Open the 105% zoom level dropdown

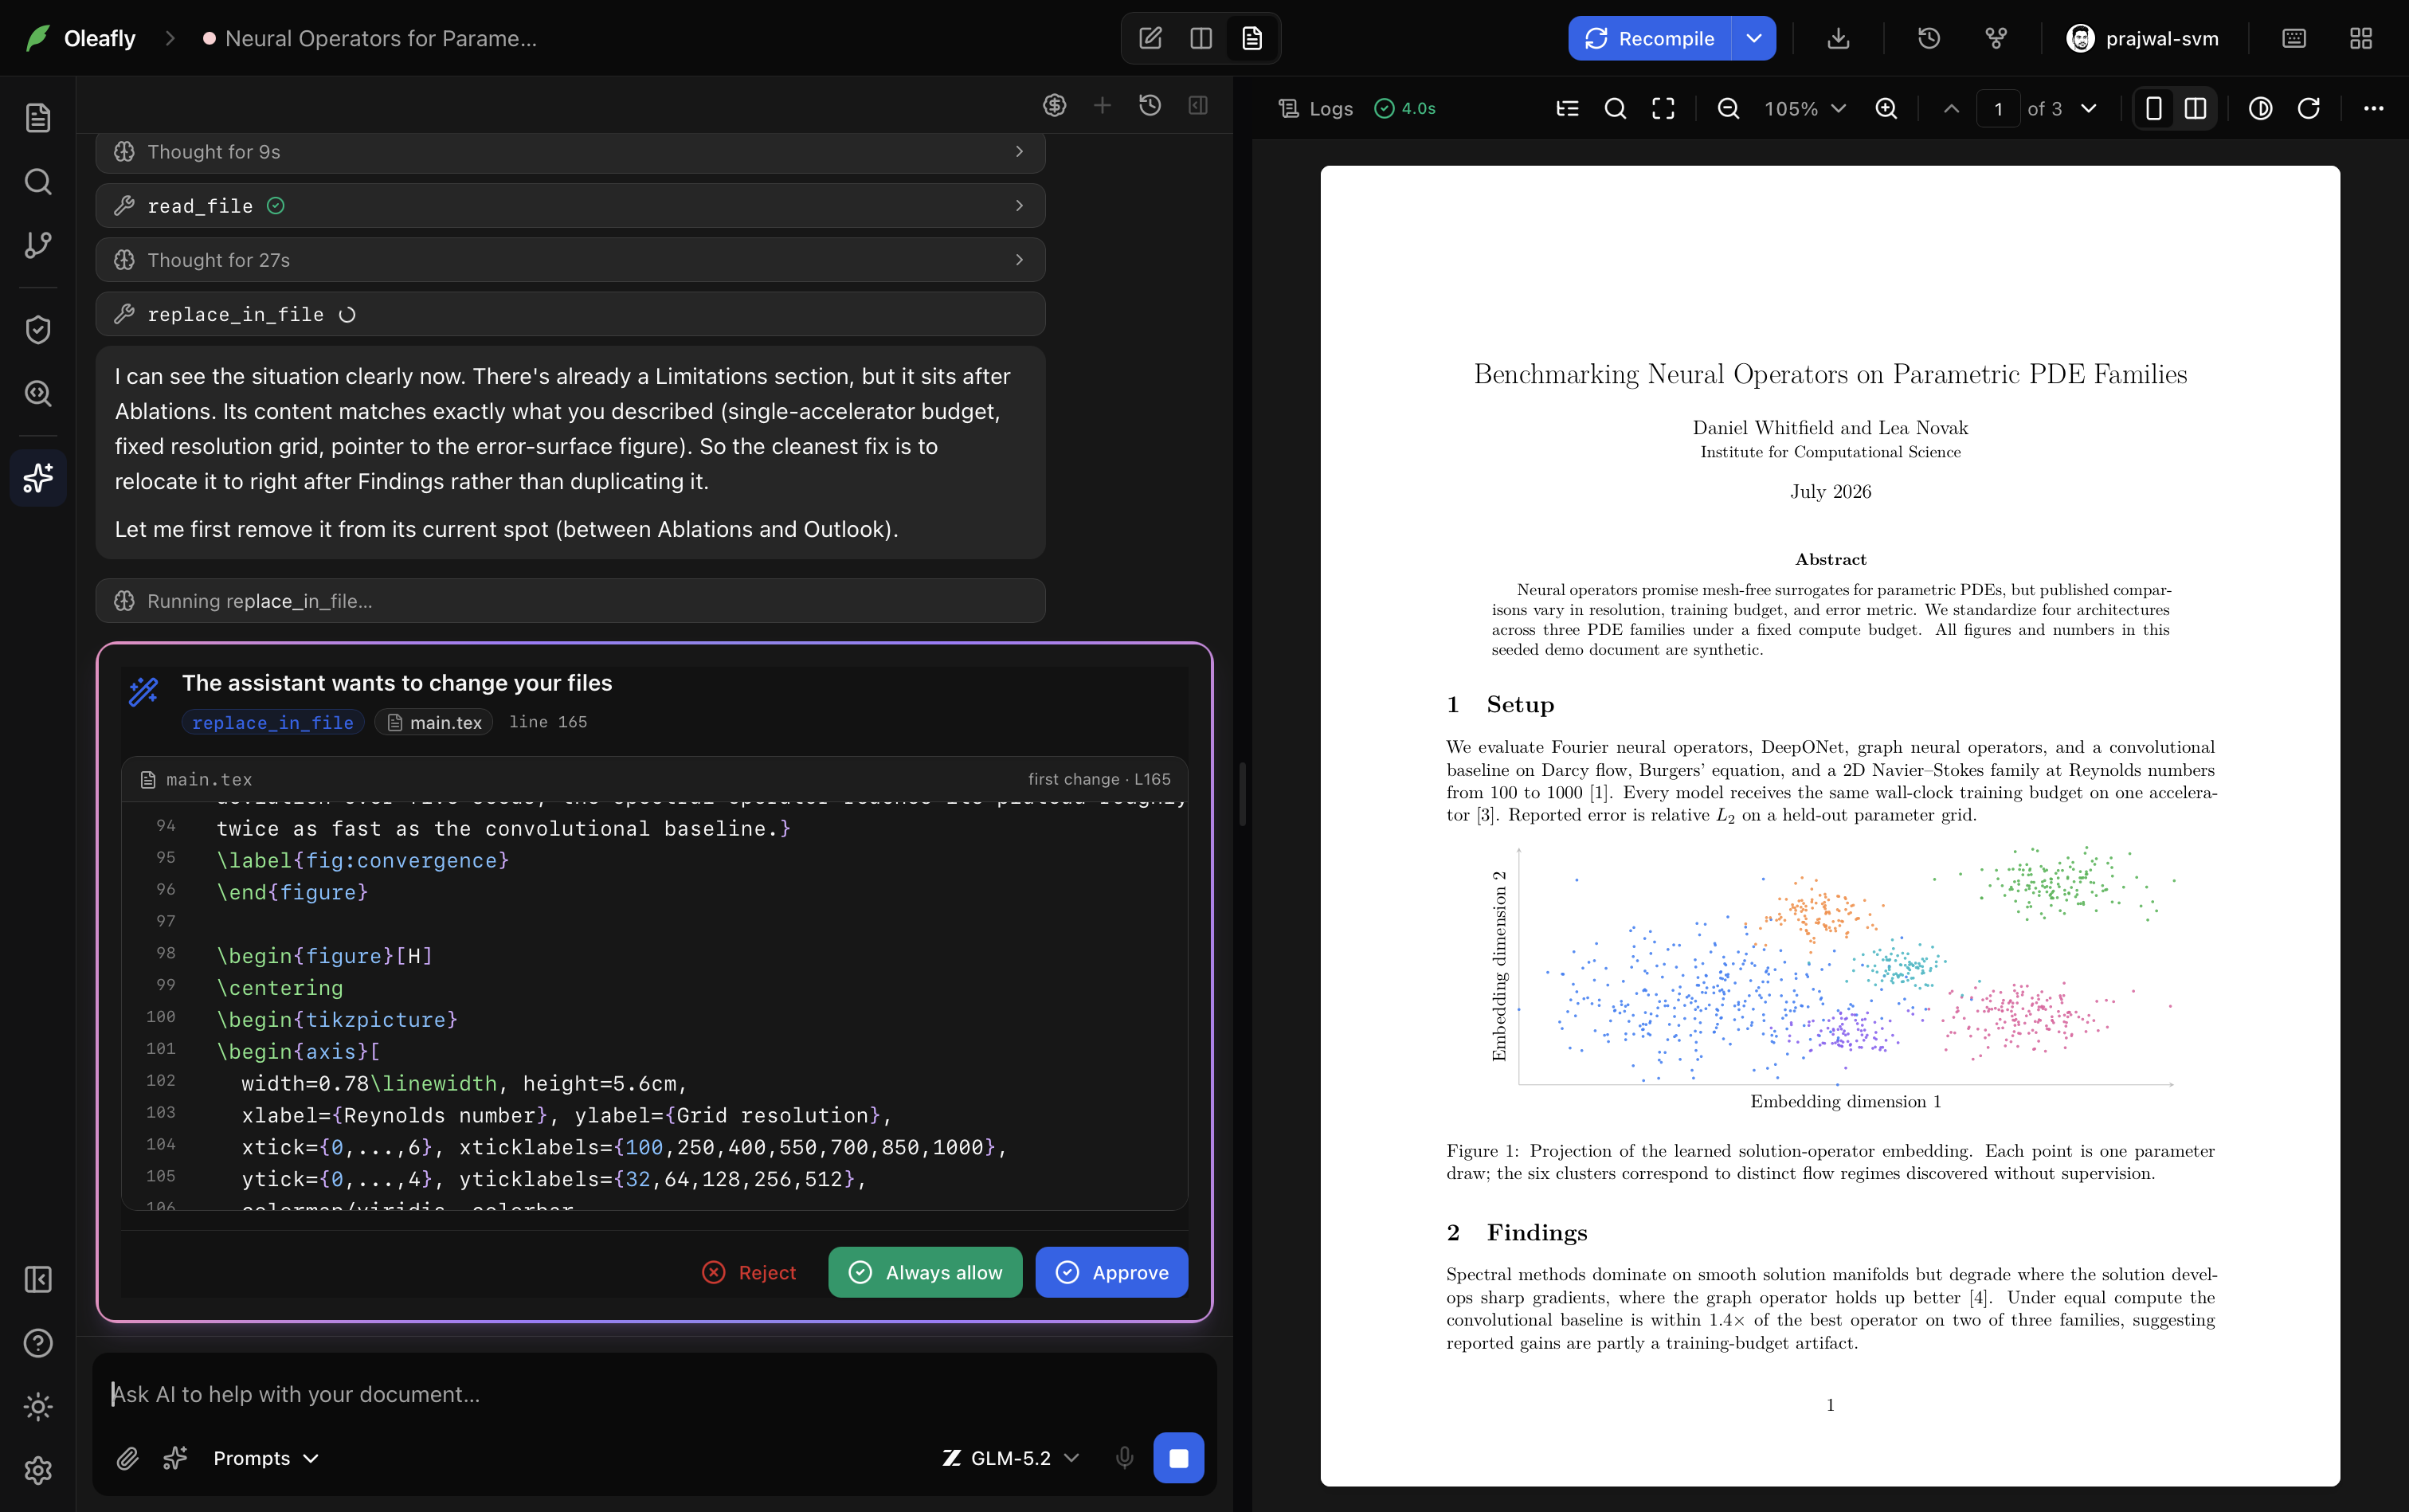(1805, 108)
